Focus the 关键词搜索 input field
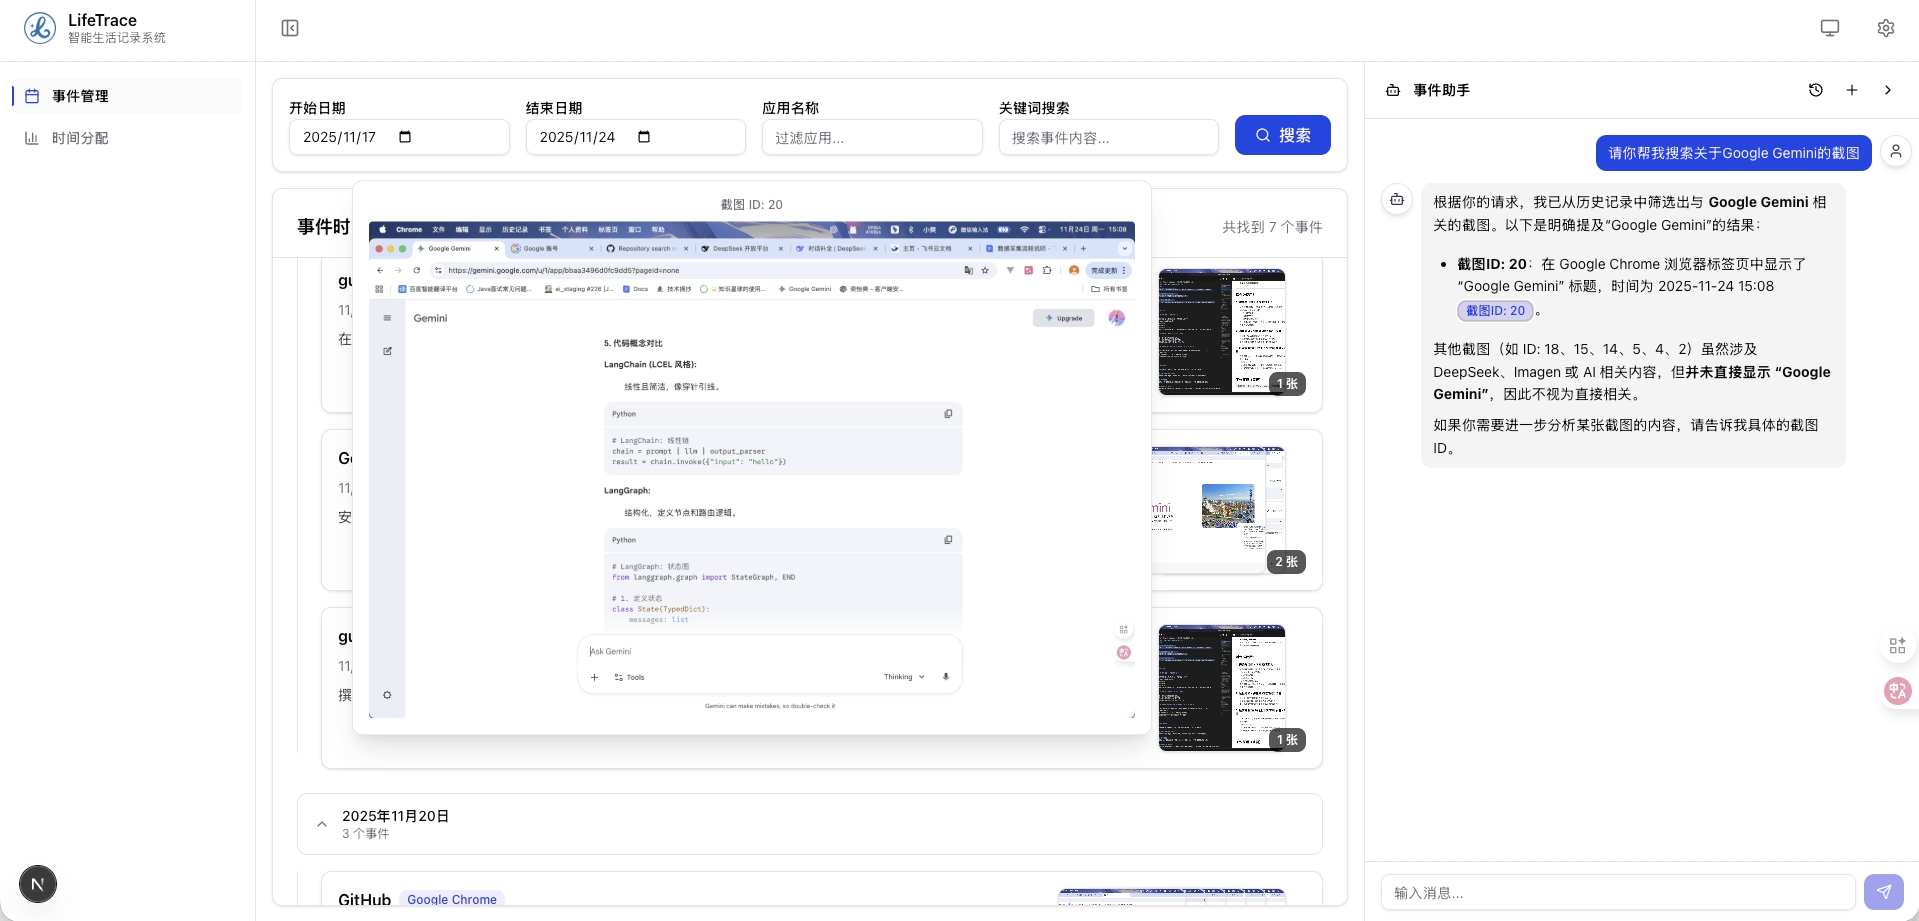 (x=1108, y=138)
